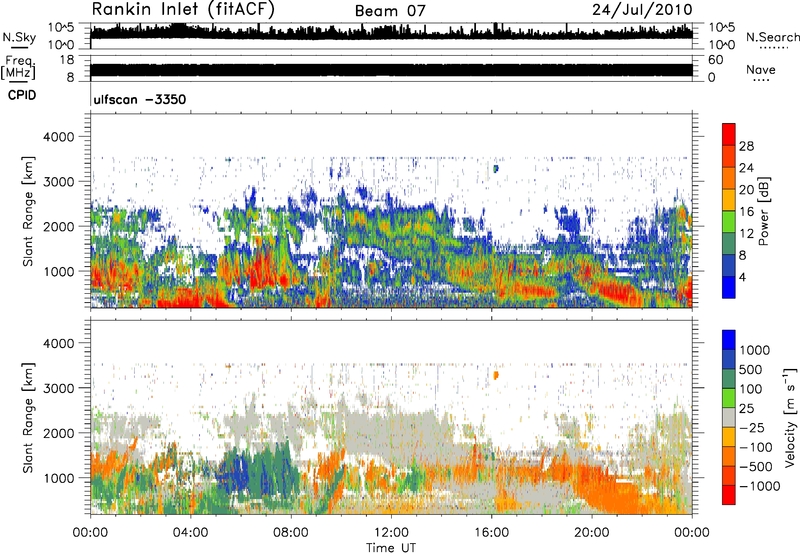Click the '20:00' time axis tick
Image resolution: width=800 pixels, height=554 pixels.
(x=592, y=533)
